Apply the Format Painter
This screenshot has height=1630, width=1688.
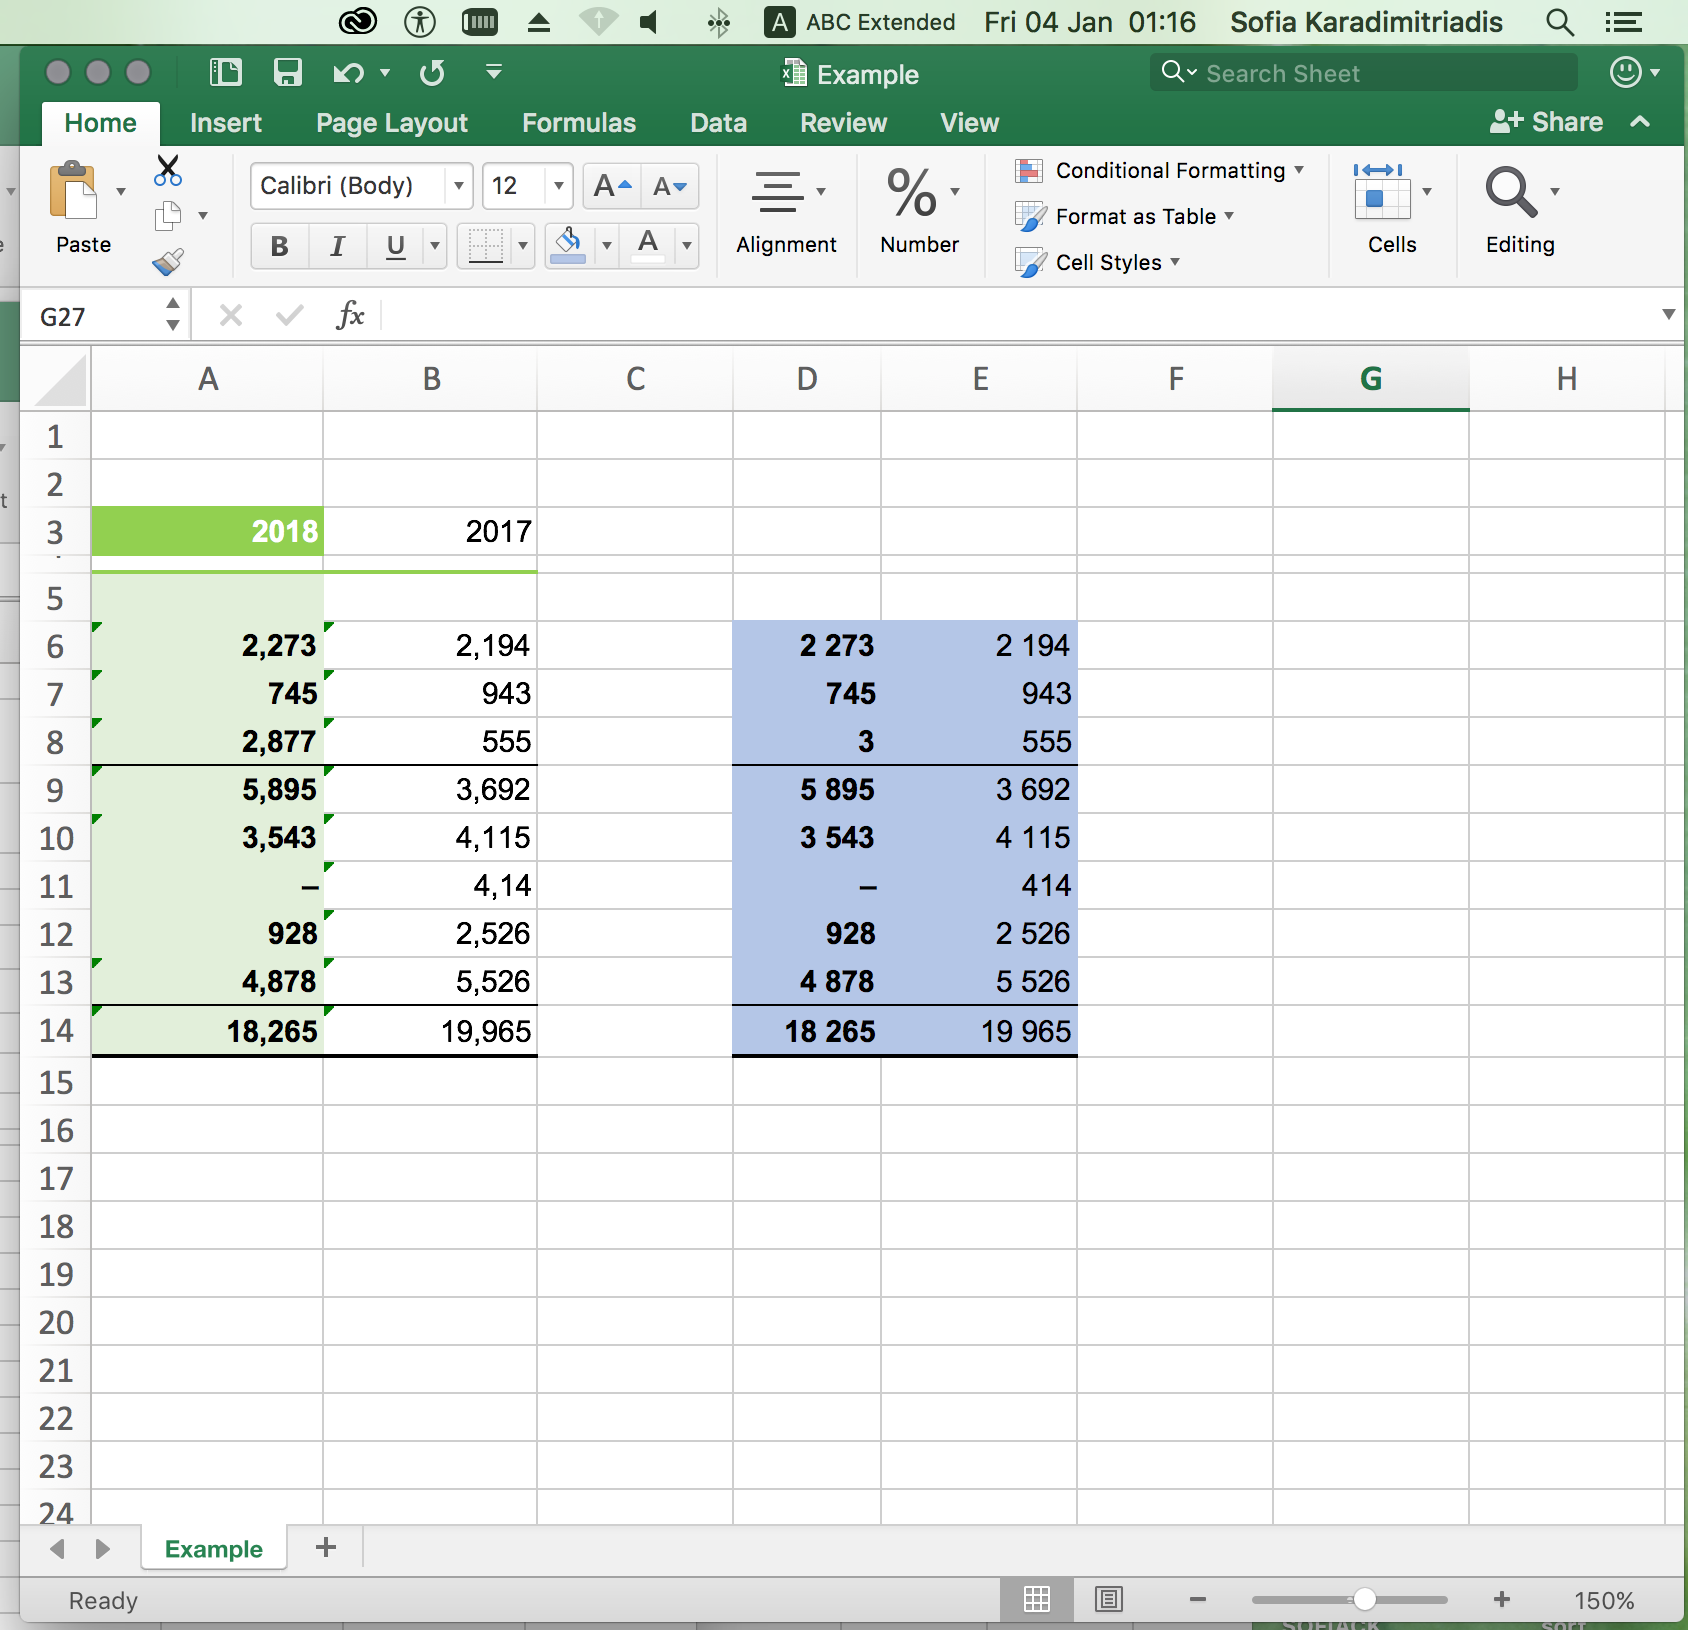coord(167,262)
